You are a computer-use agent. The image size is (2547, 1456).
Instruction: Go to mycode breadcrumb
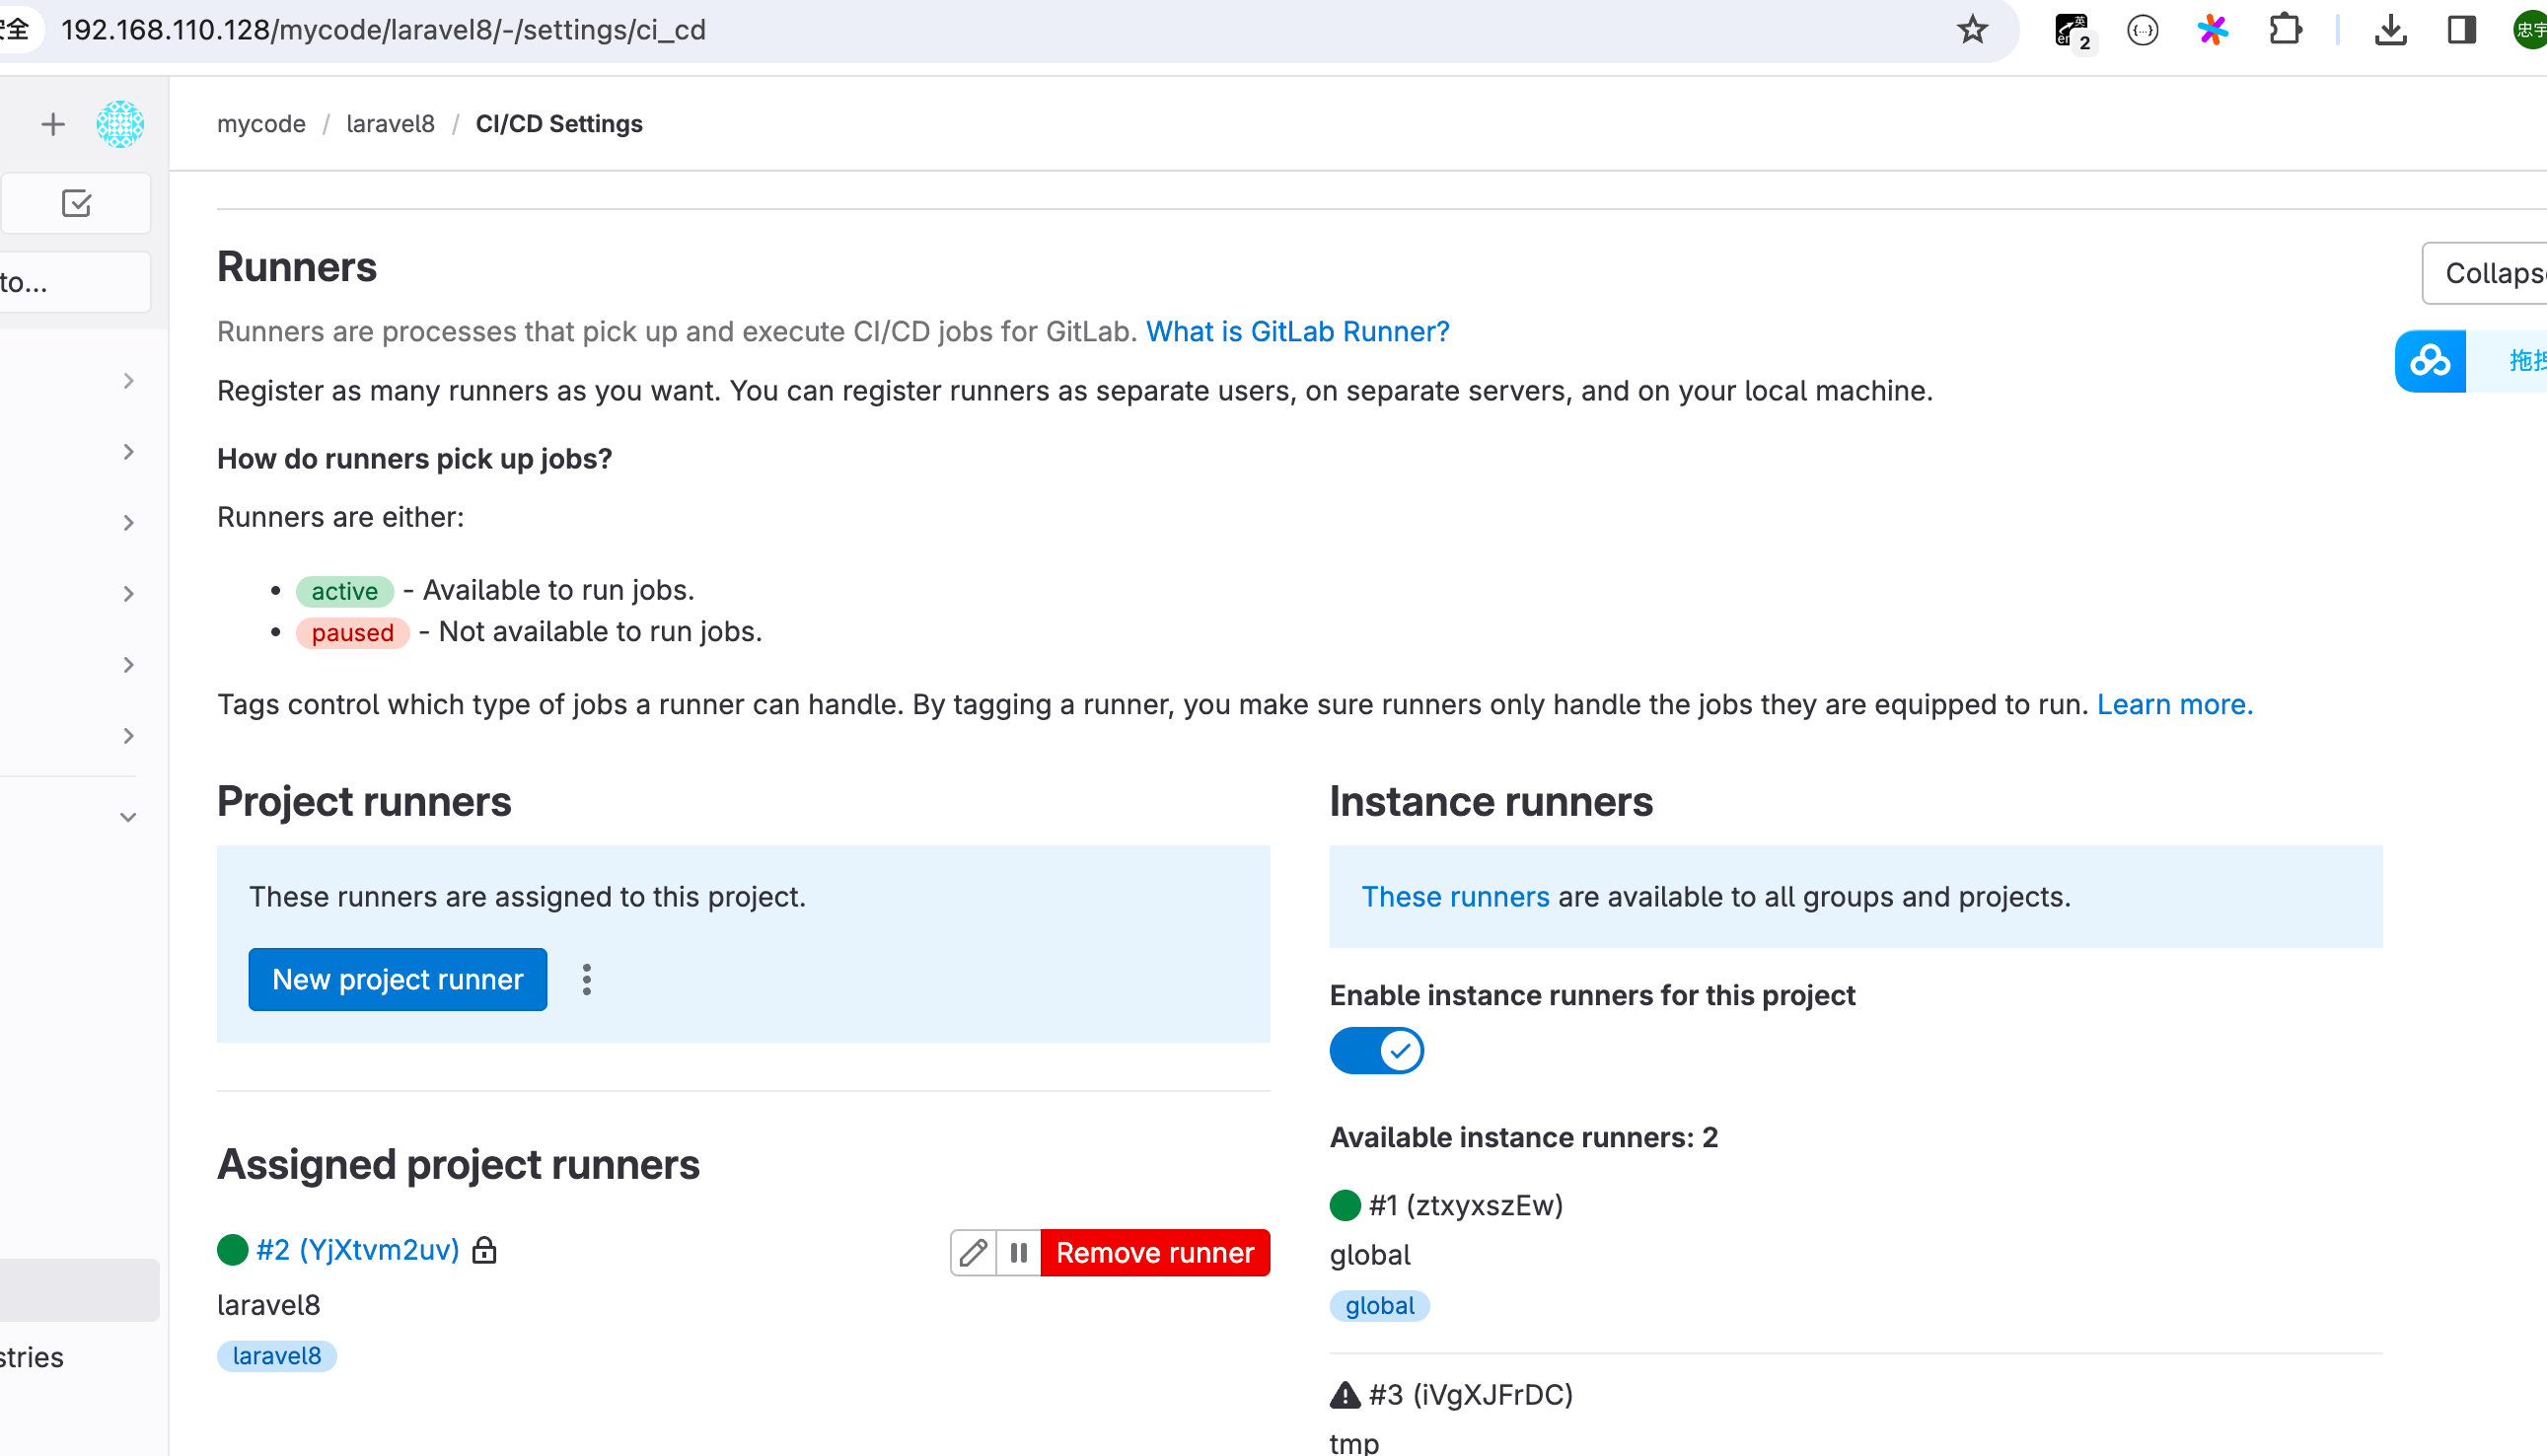pyautogui.click(x=261, y=124)
